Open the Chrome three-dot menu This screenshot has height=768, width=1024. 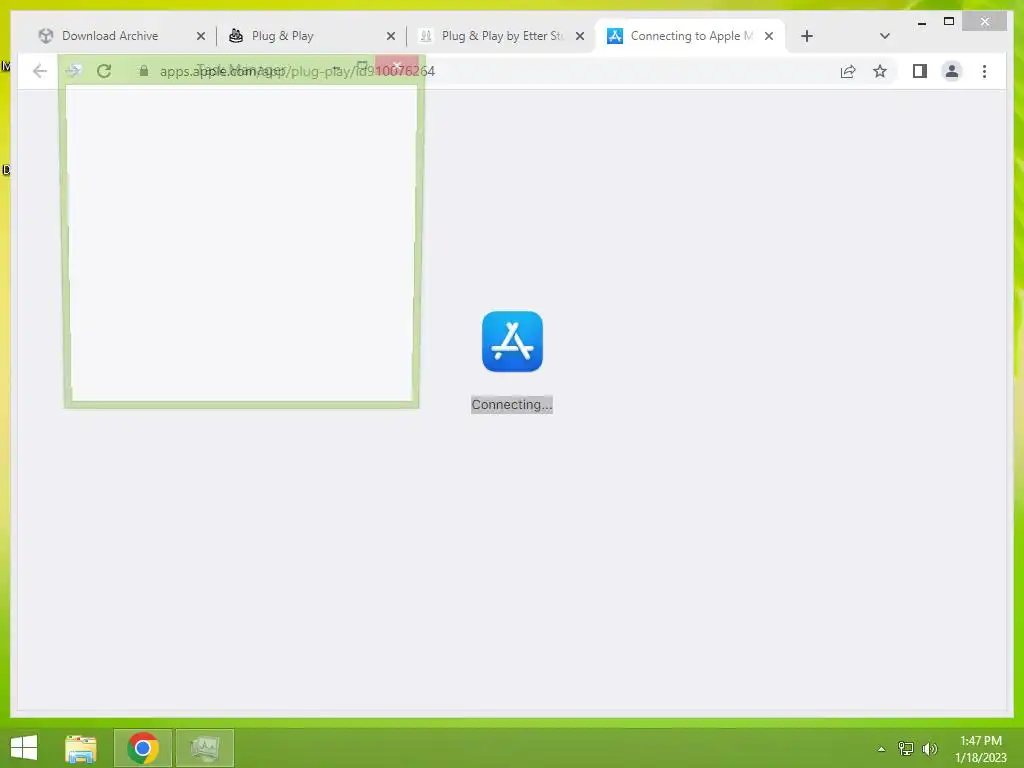984,71
